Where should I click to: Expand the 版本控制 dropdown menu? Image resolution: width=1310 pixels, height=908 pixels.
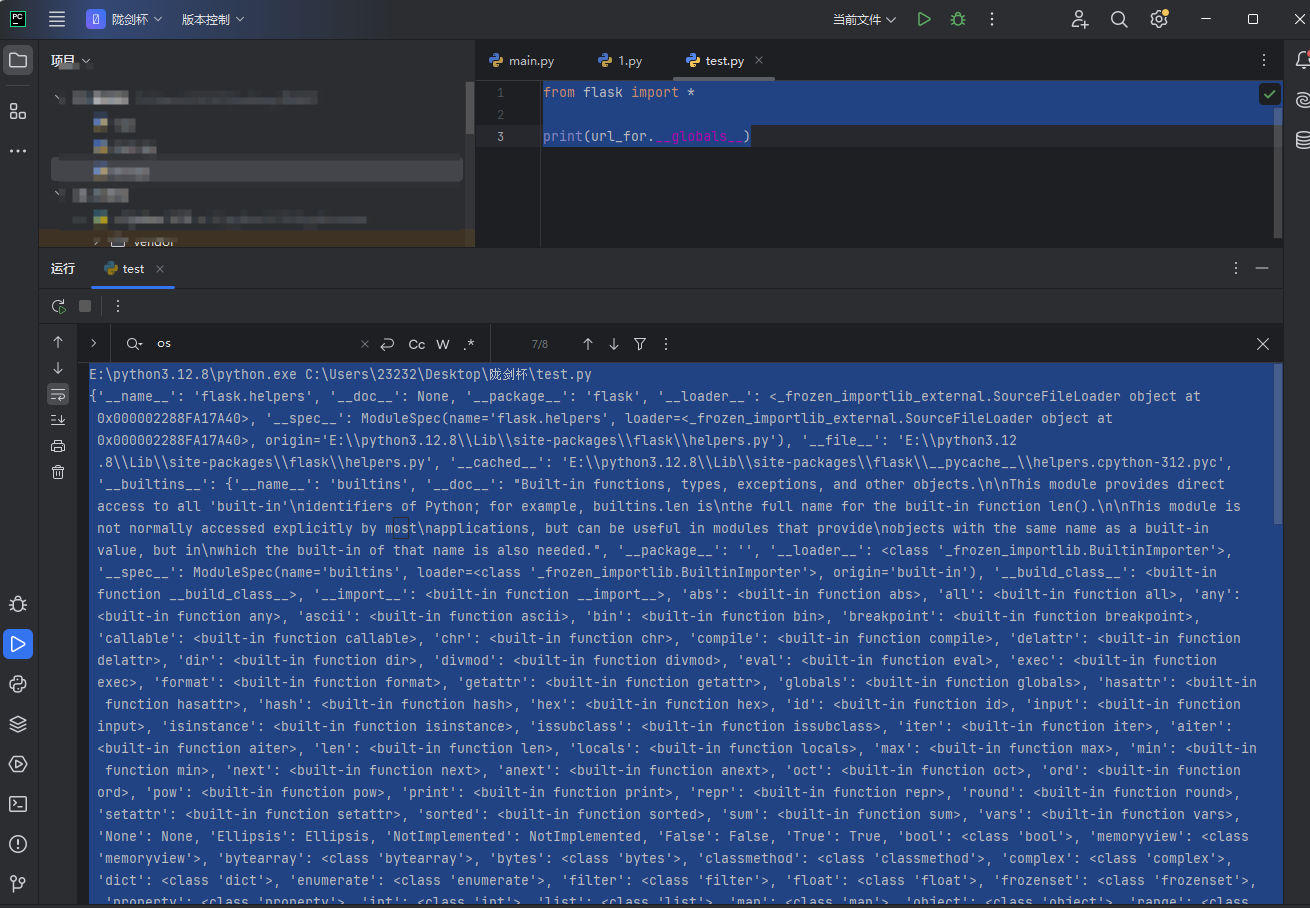point(212,19)
